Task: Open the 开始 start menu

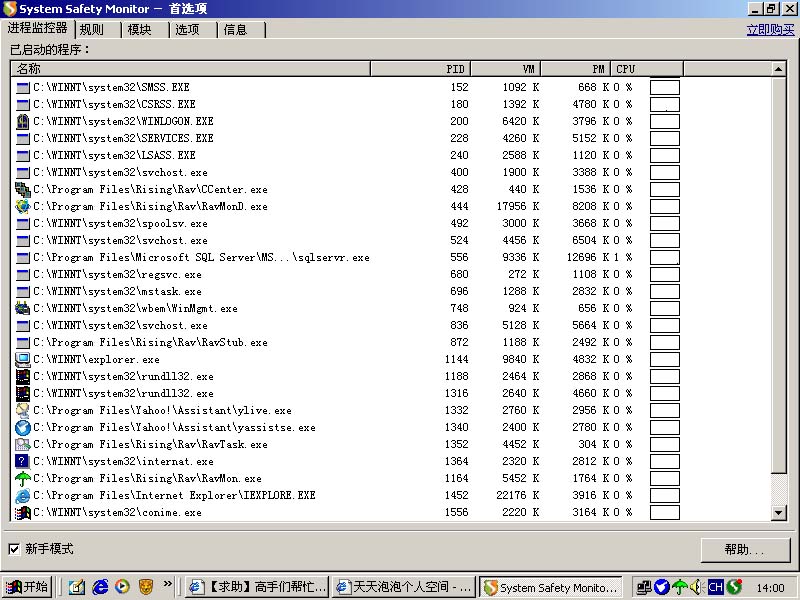Action: click(x=27, y=587)
